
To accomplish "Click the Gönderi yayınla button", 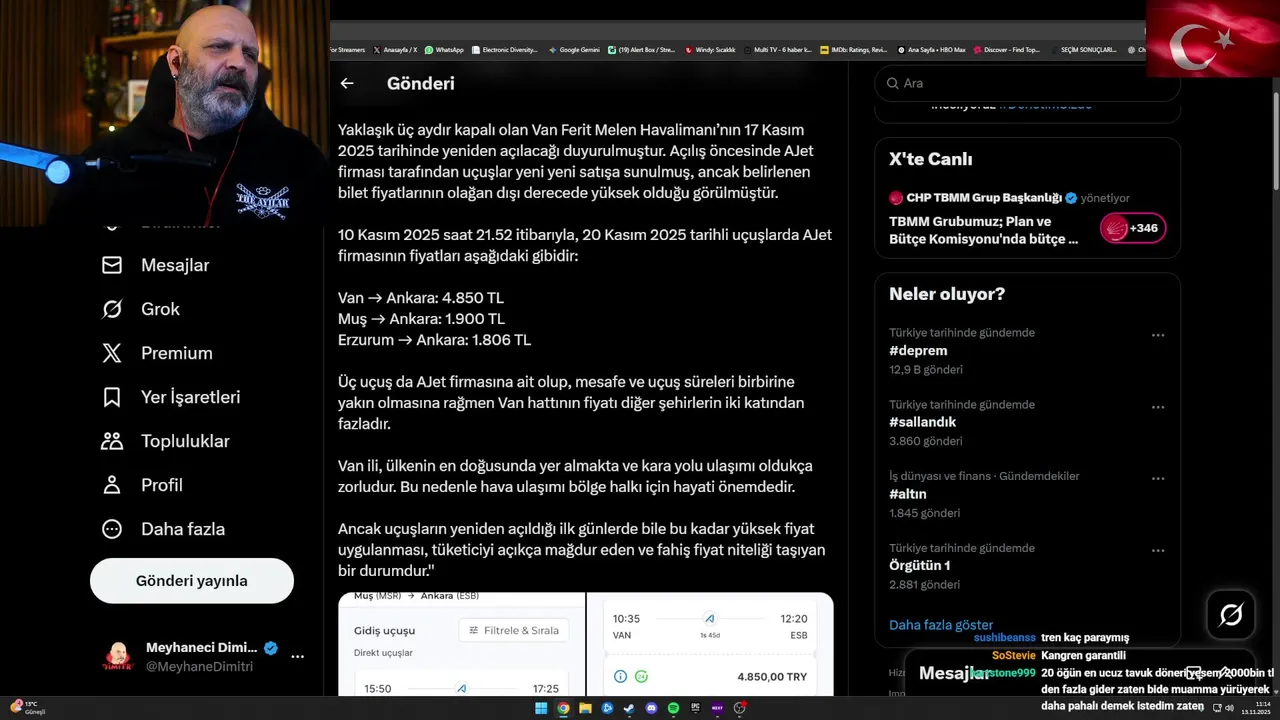I will 192,581.
